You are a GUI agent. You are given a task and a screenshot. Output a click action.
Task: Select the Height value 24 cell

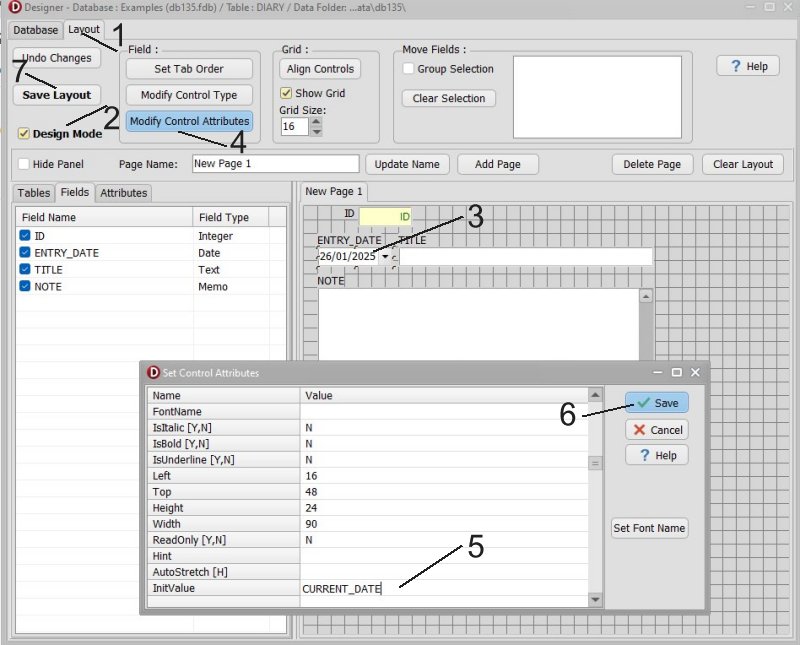[444, 508]
